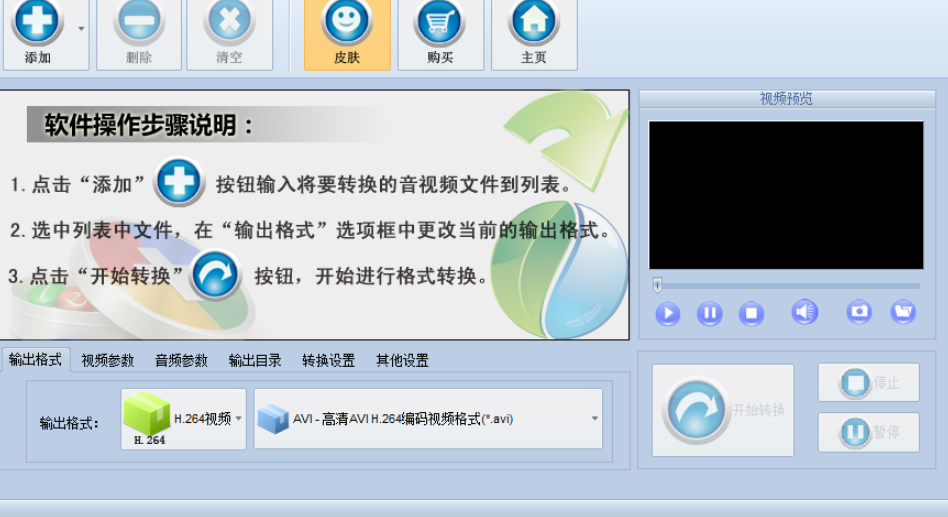Viewport: 948px width, 517px height.
Task: Open the snapshot folder icon
Action: (903, 312)
